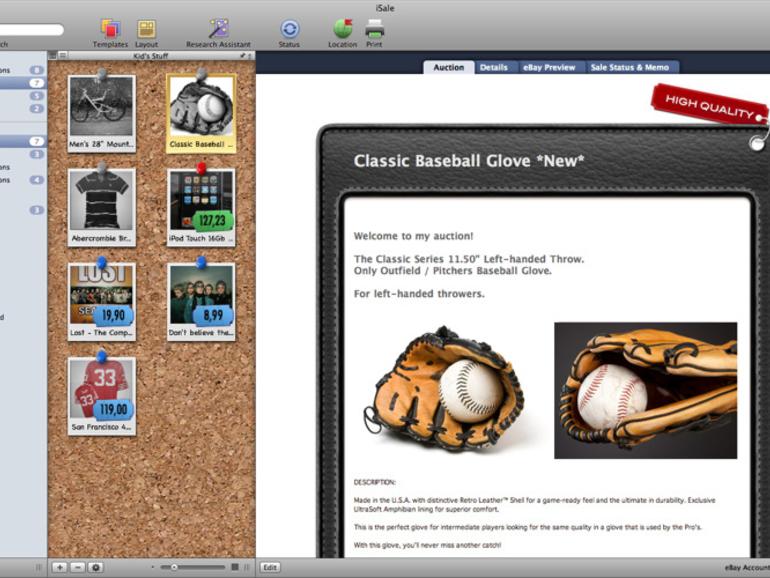Screen dimensions: 770x578
Task: Switch corkboard to list view
Action: (x=62, y=55)
